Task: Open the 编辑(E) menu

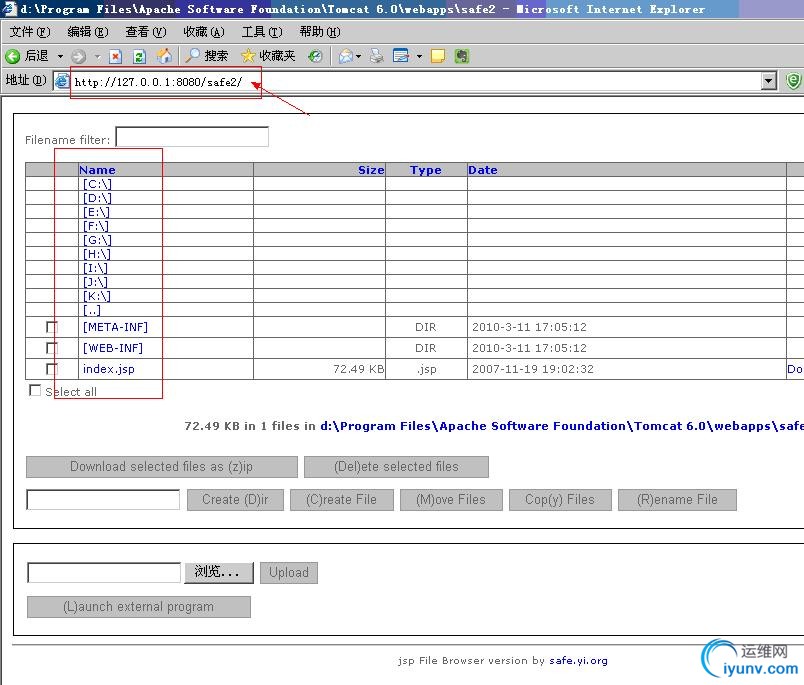Action: pyautogui.click(x=88, y=32)
